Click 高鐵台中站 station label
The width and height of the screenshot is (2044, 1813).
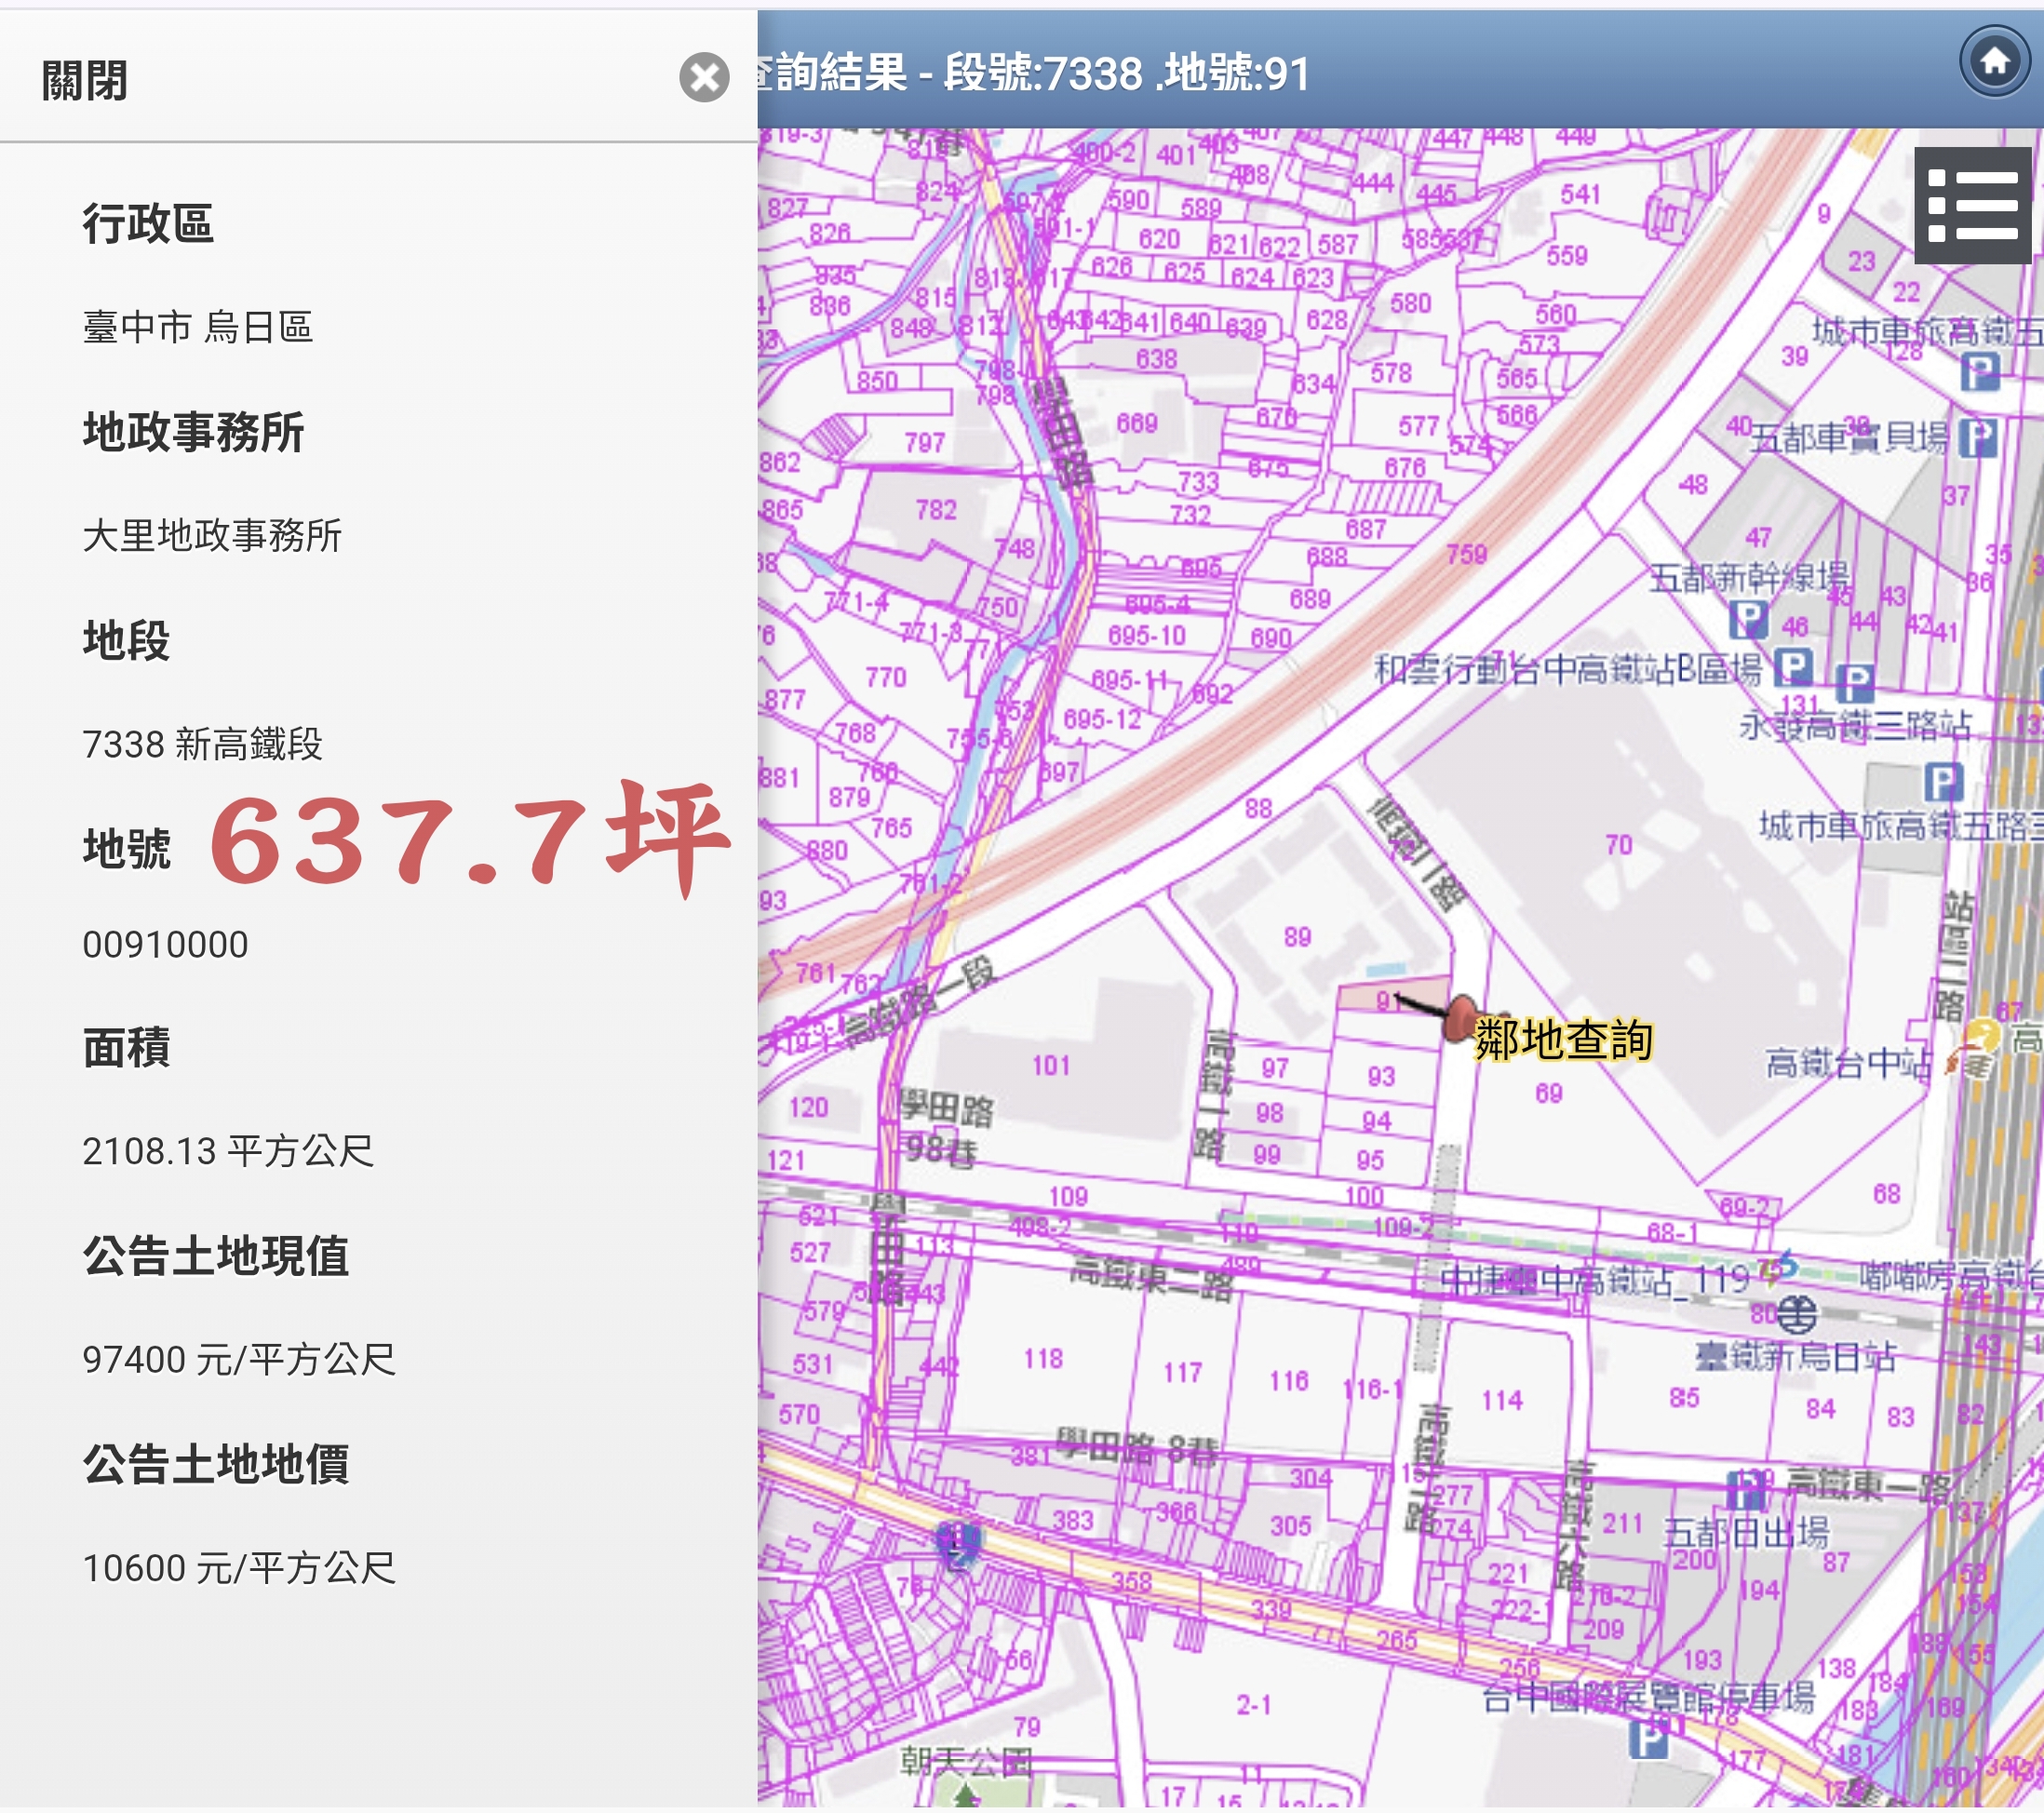1847,1063
